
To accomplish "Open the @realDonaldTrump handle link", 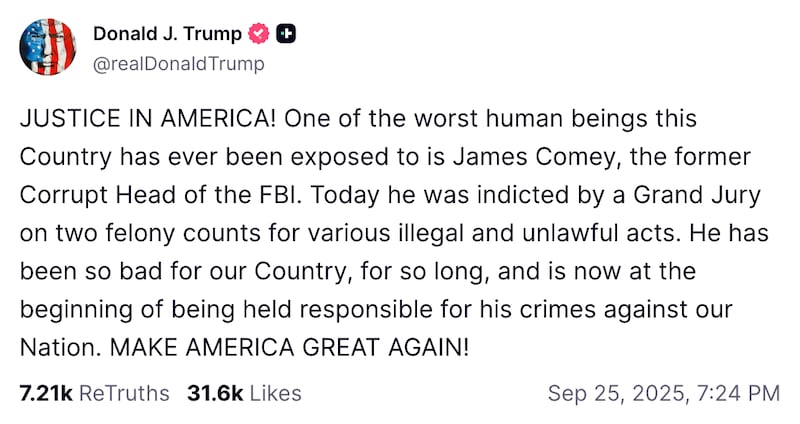I will [178, 64].
